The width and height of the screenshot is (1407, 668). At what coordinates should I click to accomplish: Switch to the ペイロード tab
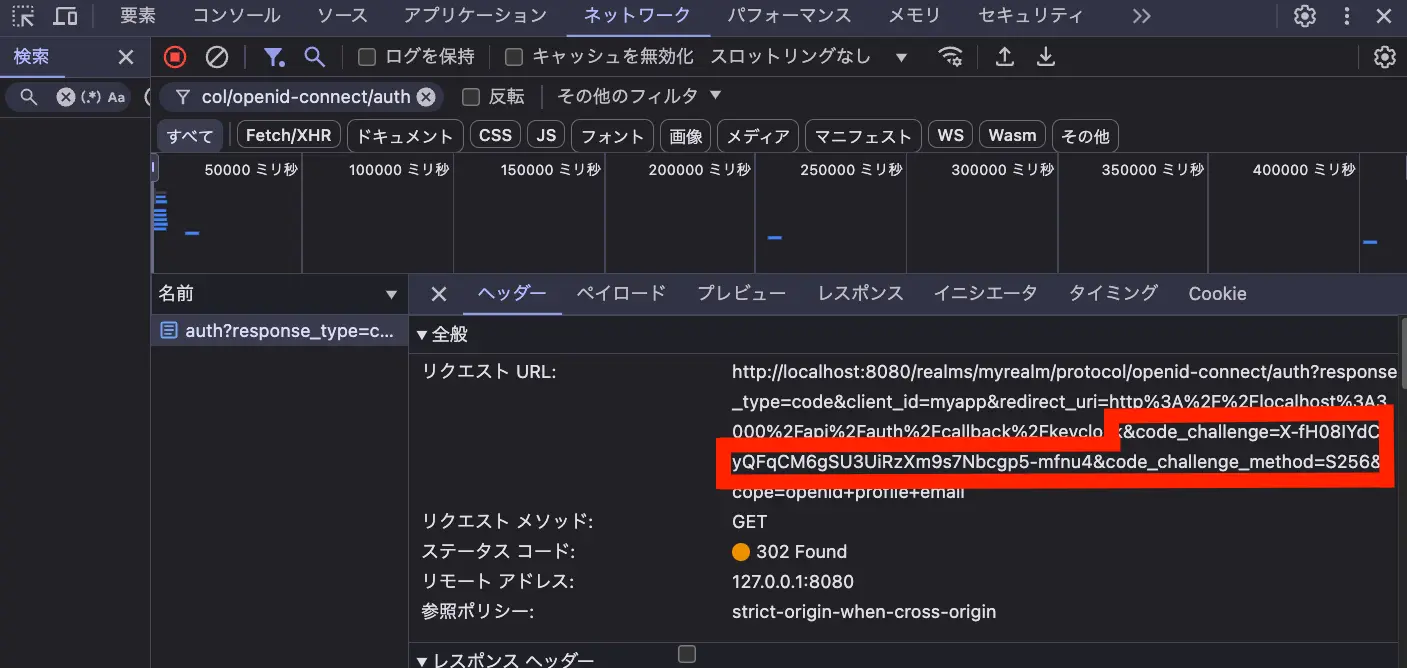click(x=620, y=293)
